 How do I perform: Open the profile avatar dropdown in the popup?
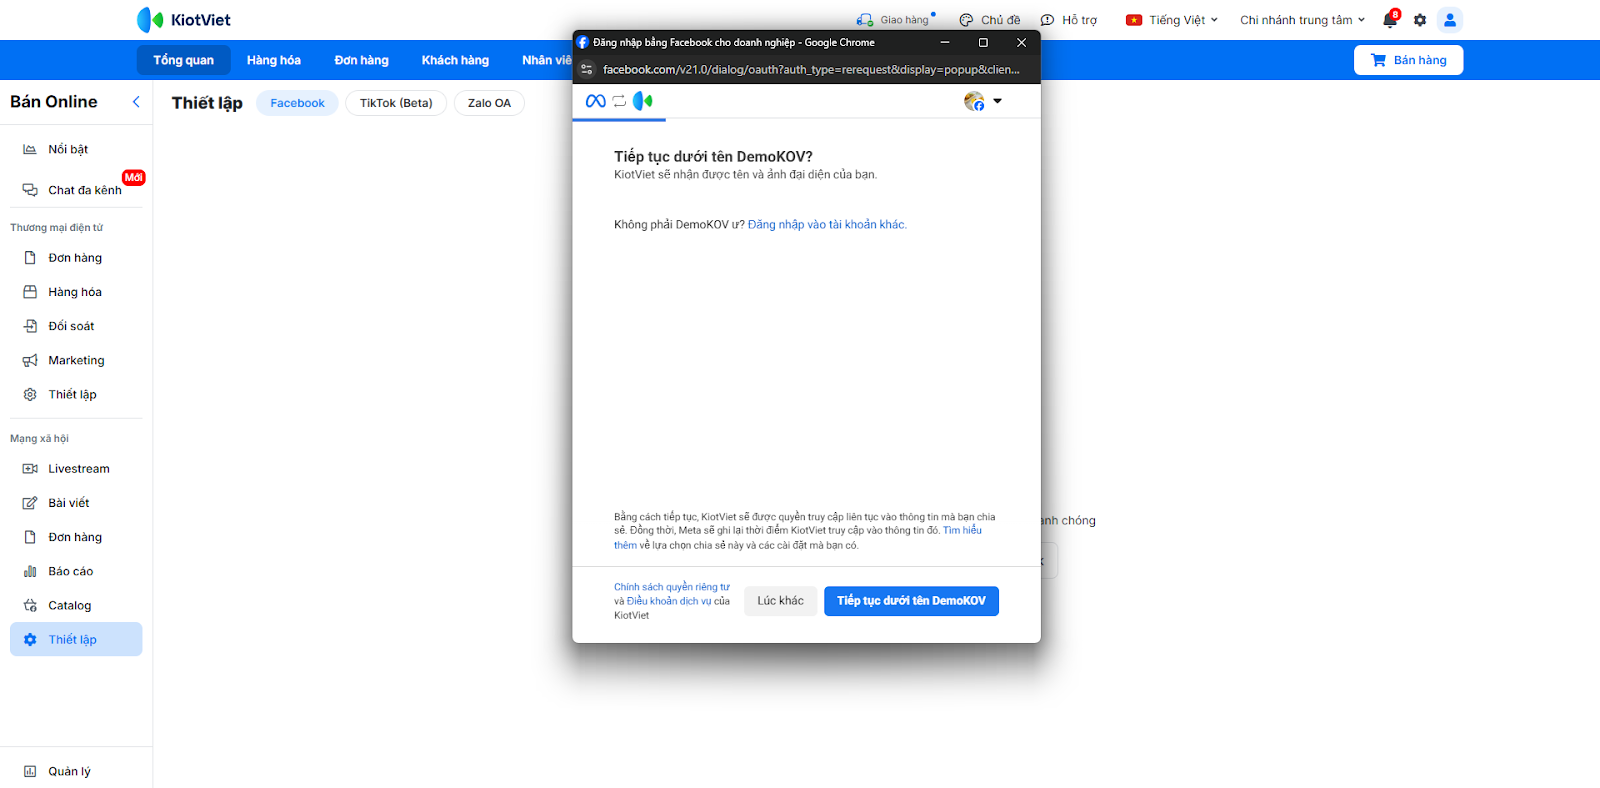983,101
